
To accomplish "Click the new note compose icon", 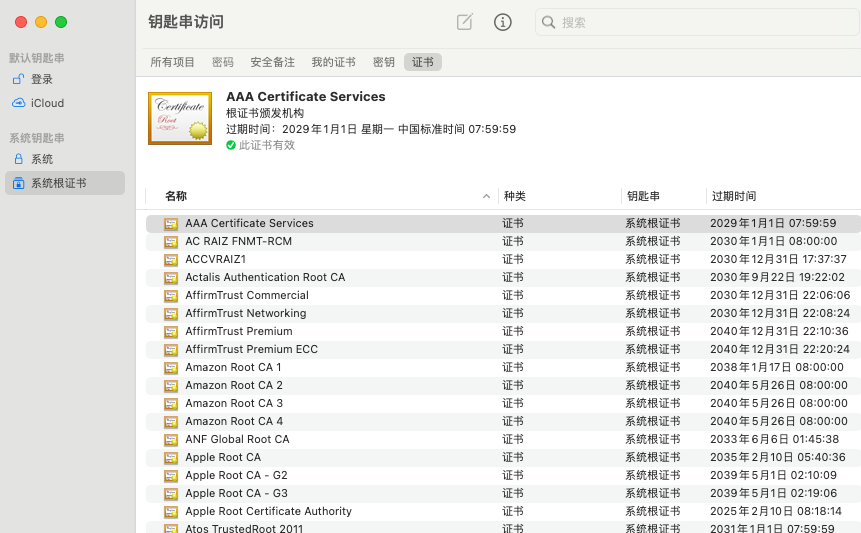I will point(465,22).
